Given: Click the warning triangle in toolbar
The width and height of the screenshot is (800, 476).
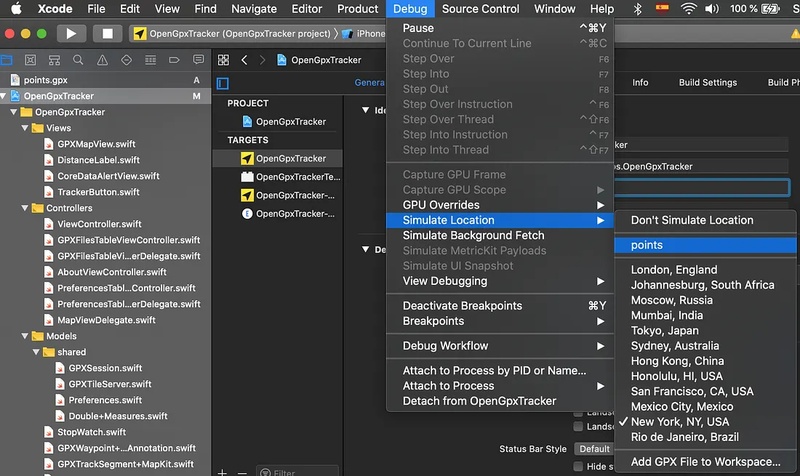Looking at the screenshot, I should (x=795, y=34).
